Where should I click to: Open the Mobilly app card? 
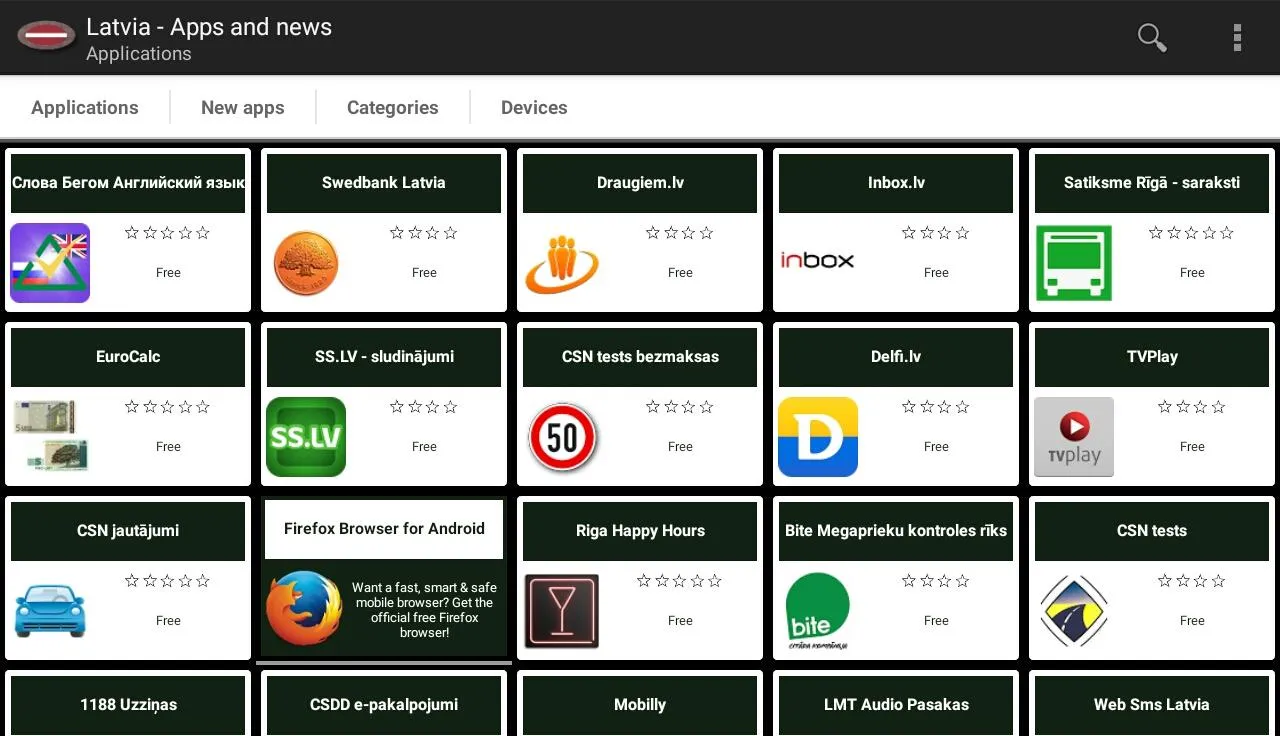(640, 704)
